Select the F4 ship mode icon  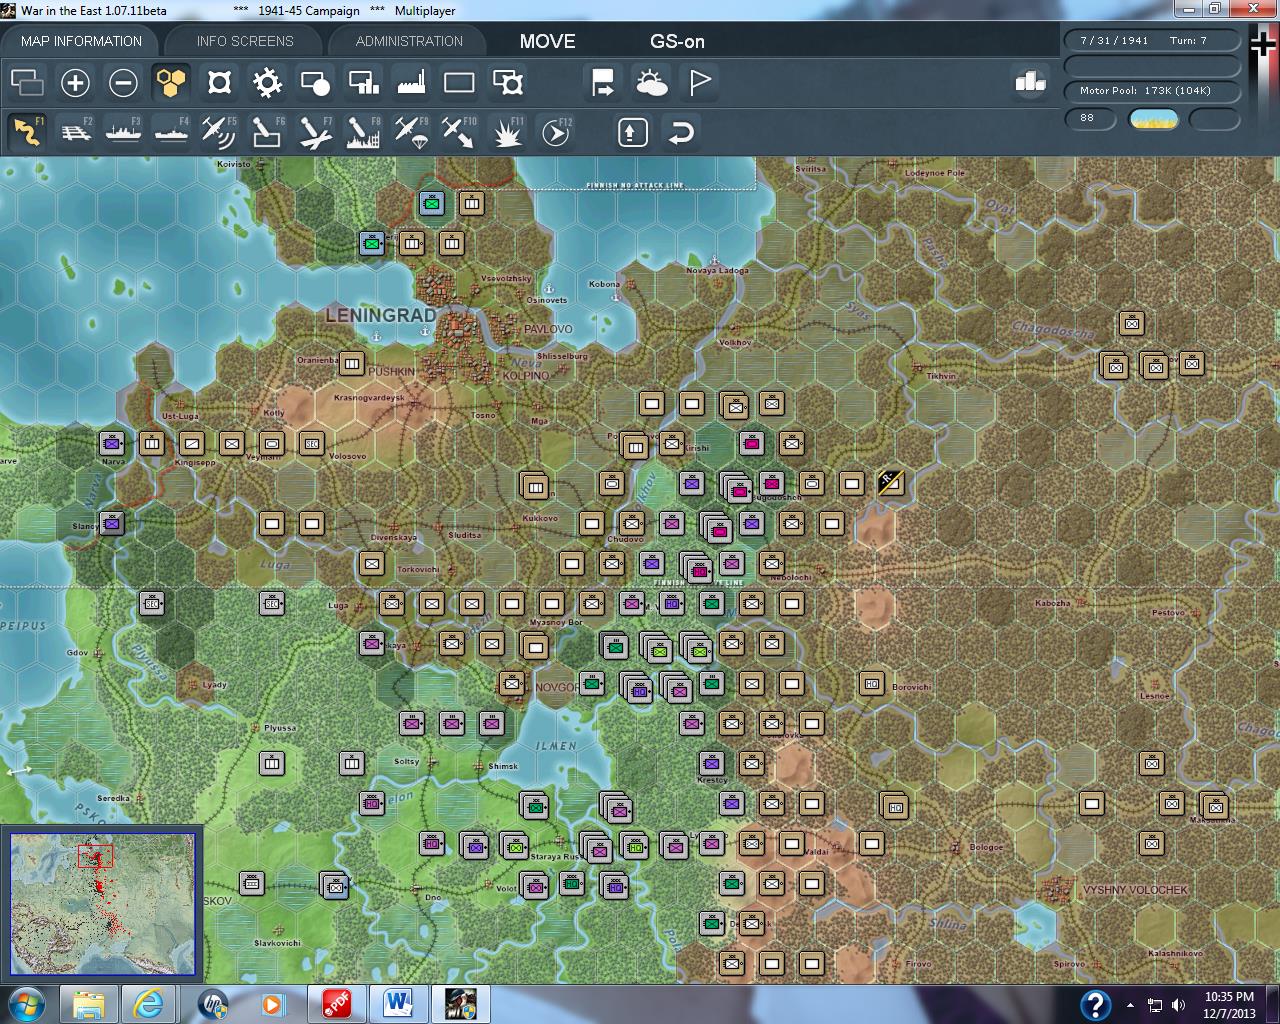click(171, 131)
